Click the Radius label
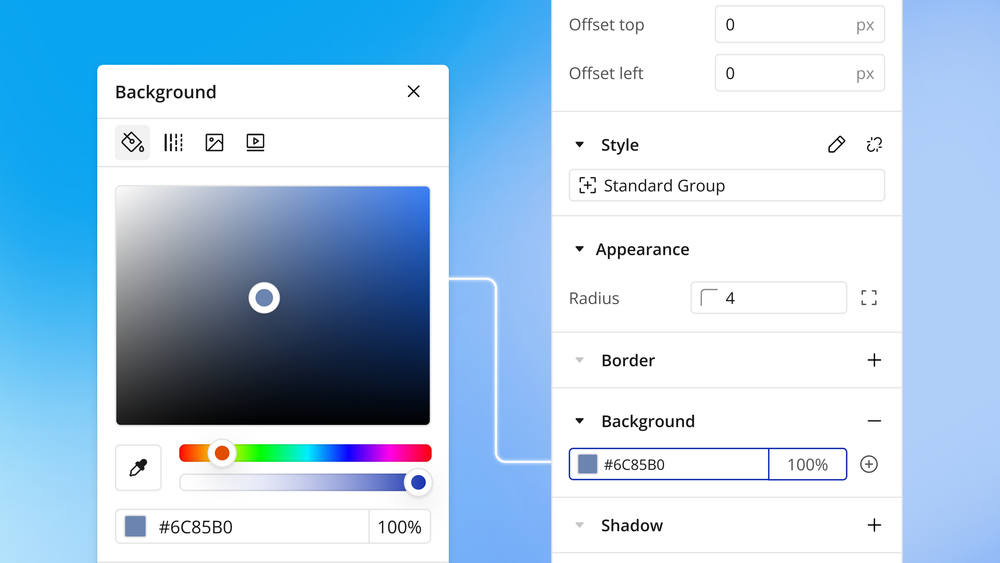The height and width of the screenshot is (563, 1000). (x=594, y=298)
